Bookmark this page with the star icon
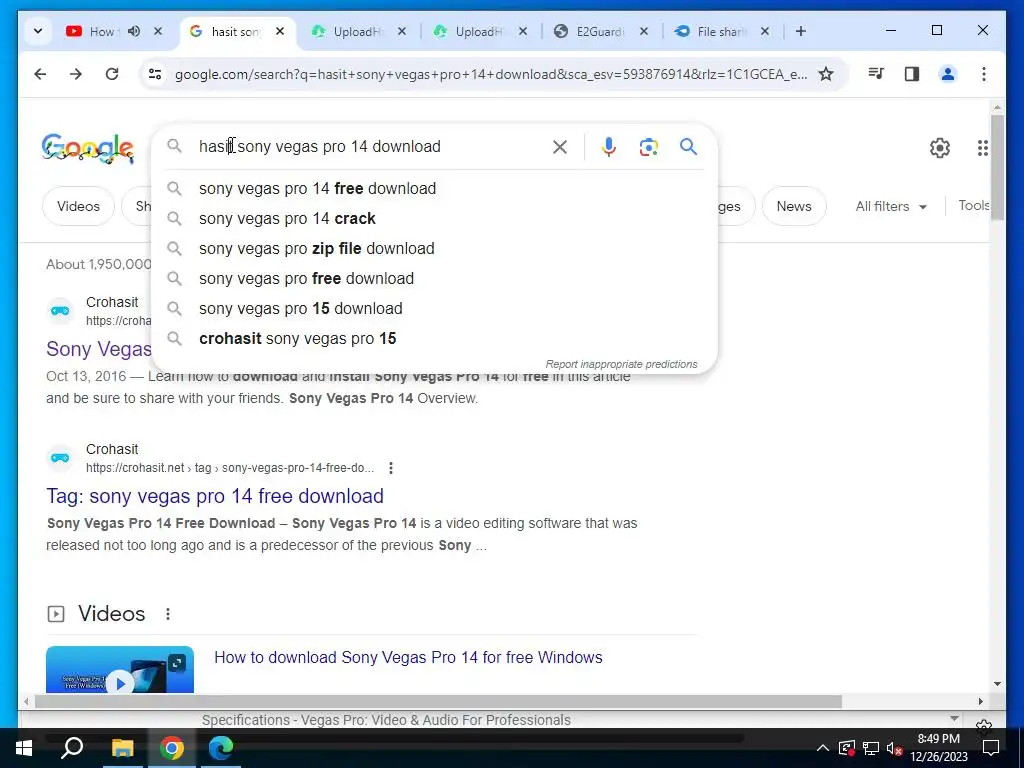The height and width of the screenshot is (768, 1024). pyautogui.click(x=825, y=74)
